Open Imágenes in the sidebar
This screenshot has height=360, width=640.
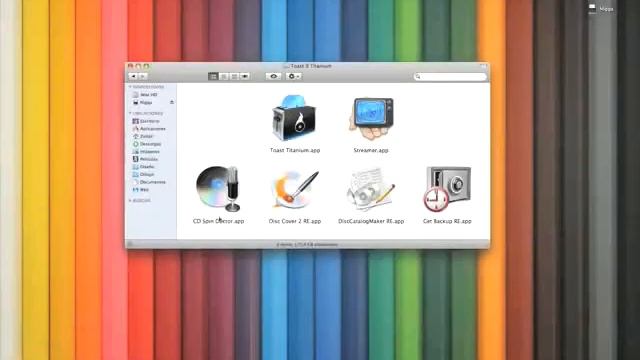(x=146, y=151)
